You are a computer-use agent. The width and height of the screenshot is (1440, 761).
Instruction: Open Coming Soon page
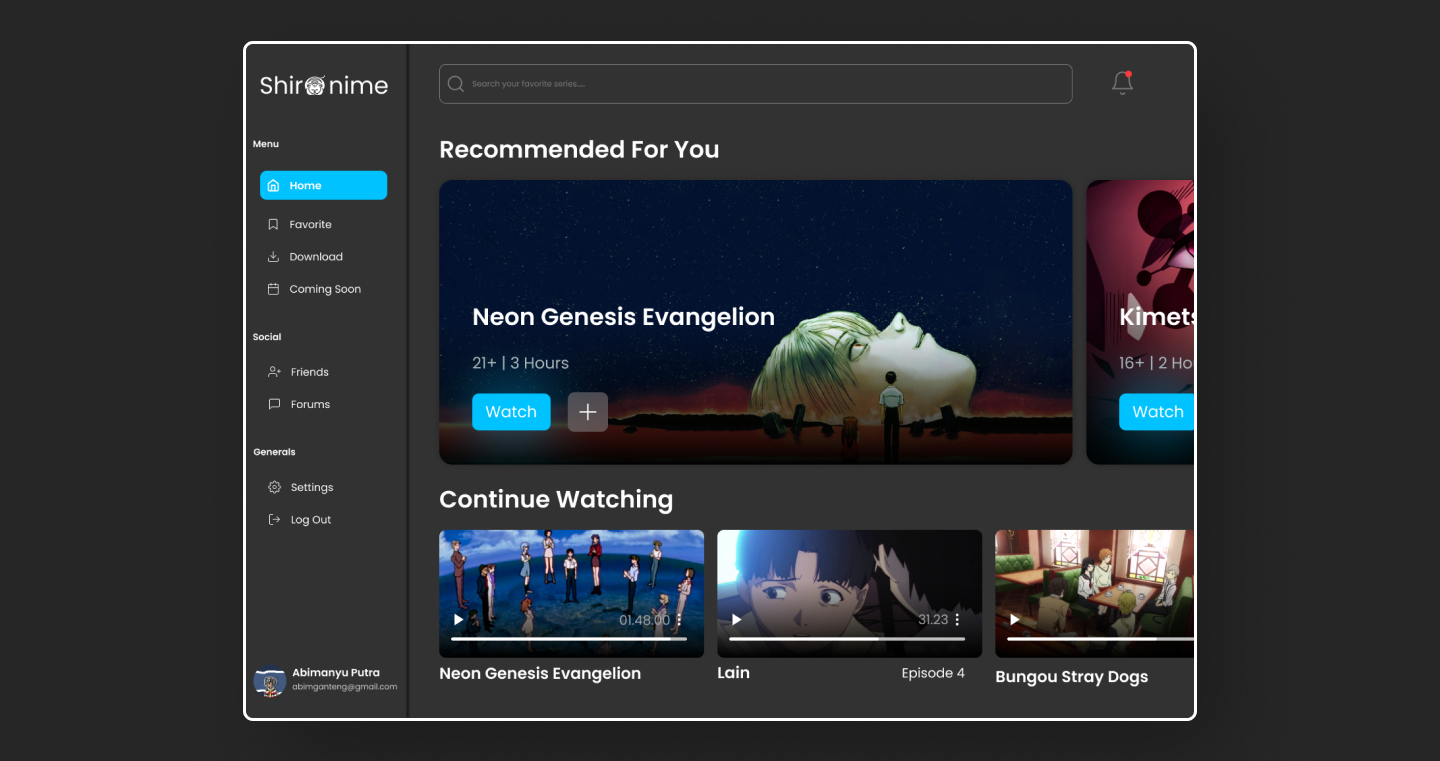[324, 289]
